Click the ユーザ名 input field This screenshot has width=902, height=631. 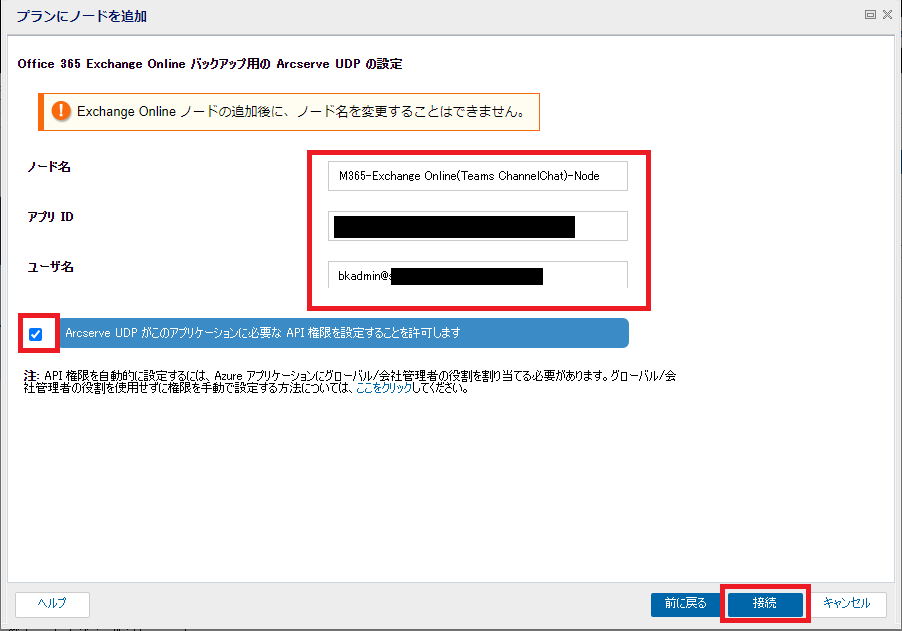[x=477, y=275]
